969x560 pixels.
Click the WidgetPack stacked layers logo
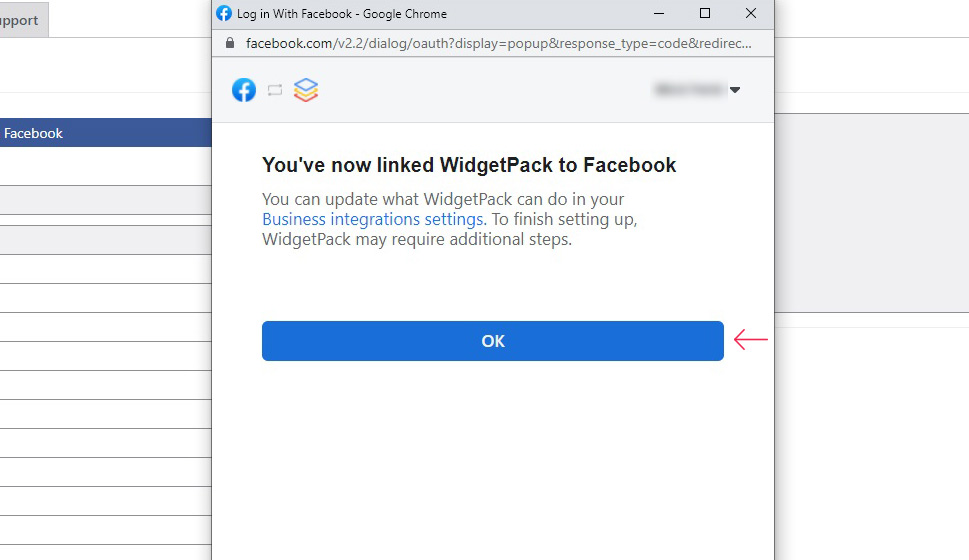point(306,90)
